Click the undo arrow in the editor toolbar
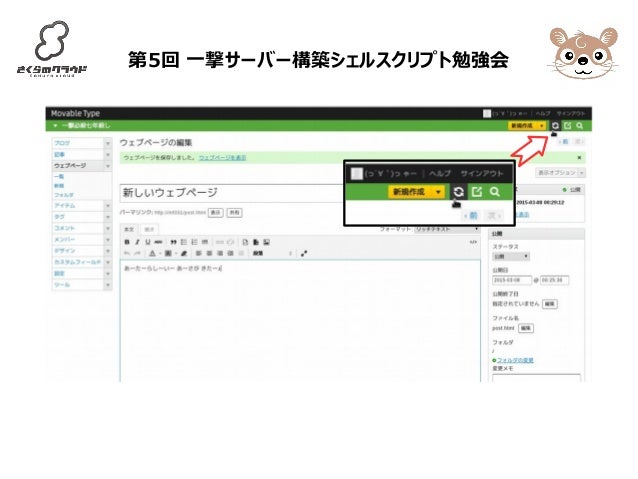This screenshot has width=638, height=479. [127, 253]
